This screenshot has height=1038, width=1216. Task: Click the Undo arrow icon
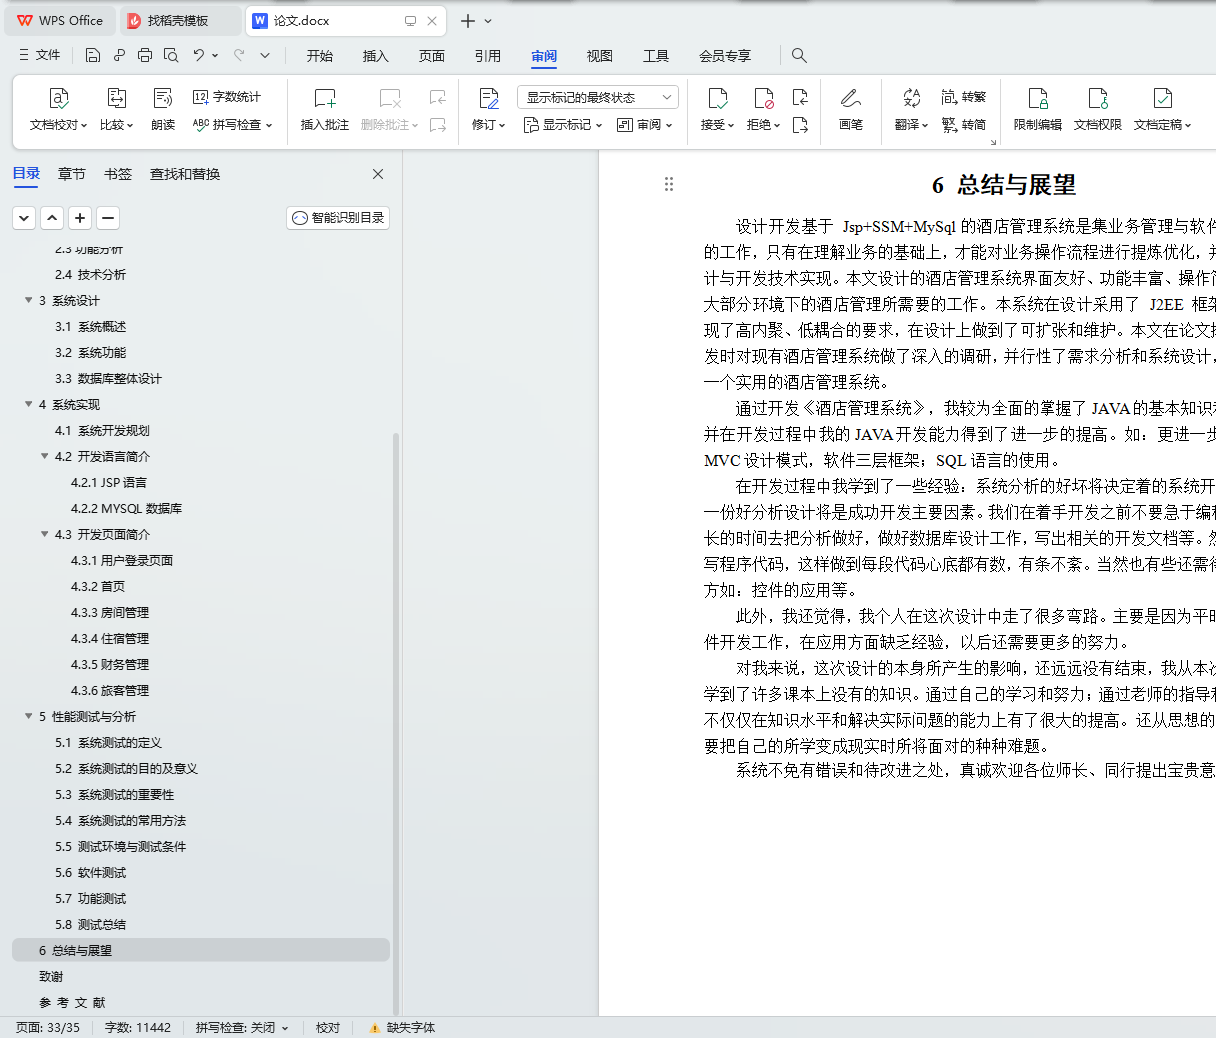point(199,55)
